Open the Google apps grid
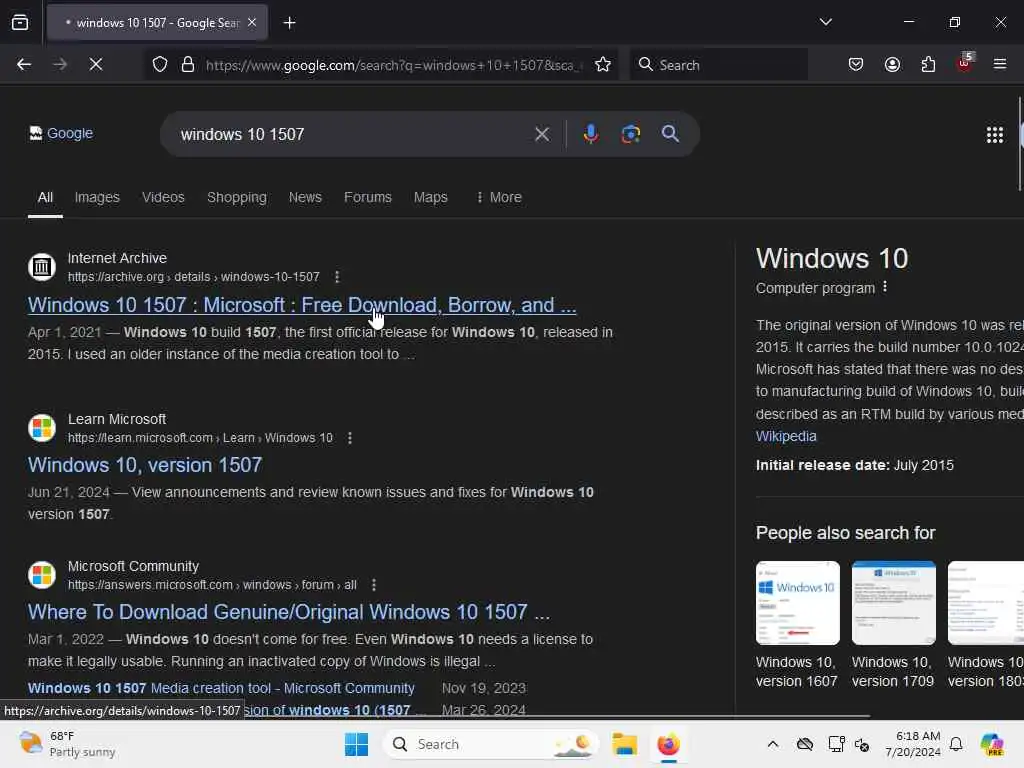Image resolution: width=1024 pixels, height=768 pixels. [x=995, y=135]
